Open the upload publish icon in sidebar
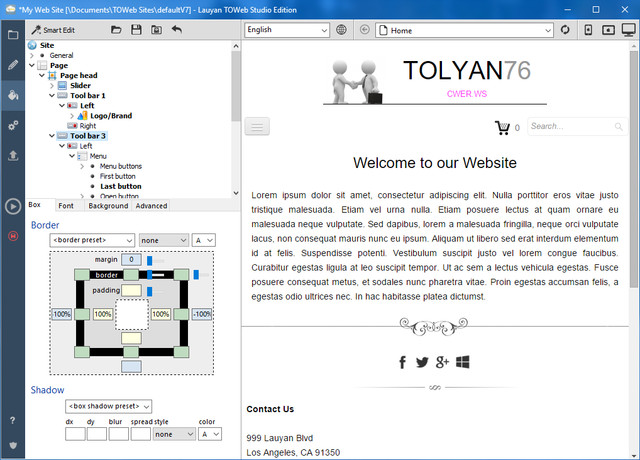640x460 pixels. pyautogui.click(x=13, y=155)
